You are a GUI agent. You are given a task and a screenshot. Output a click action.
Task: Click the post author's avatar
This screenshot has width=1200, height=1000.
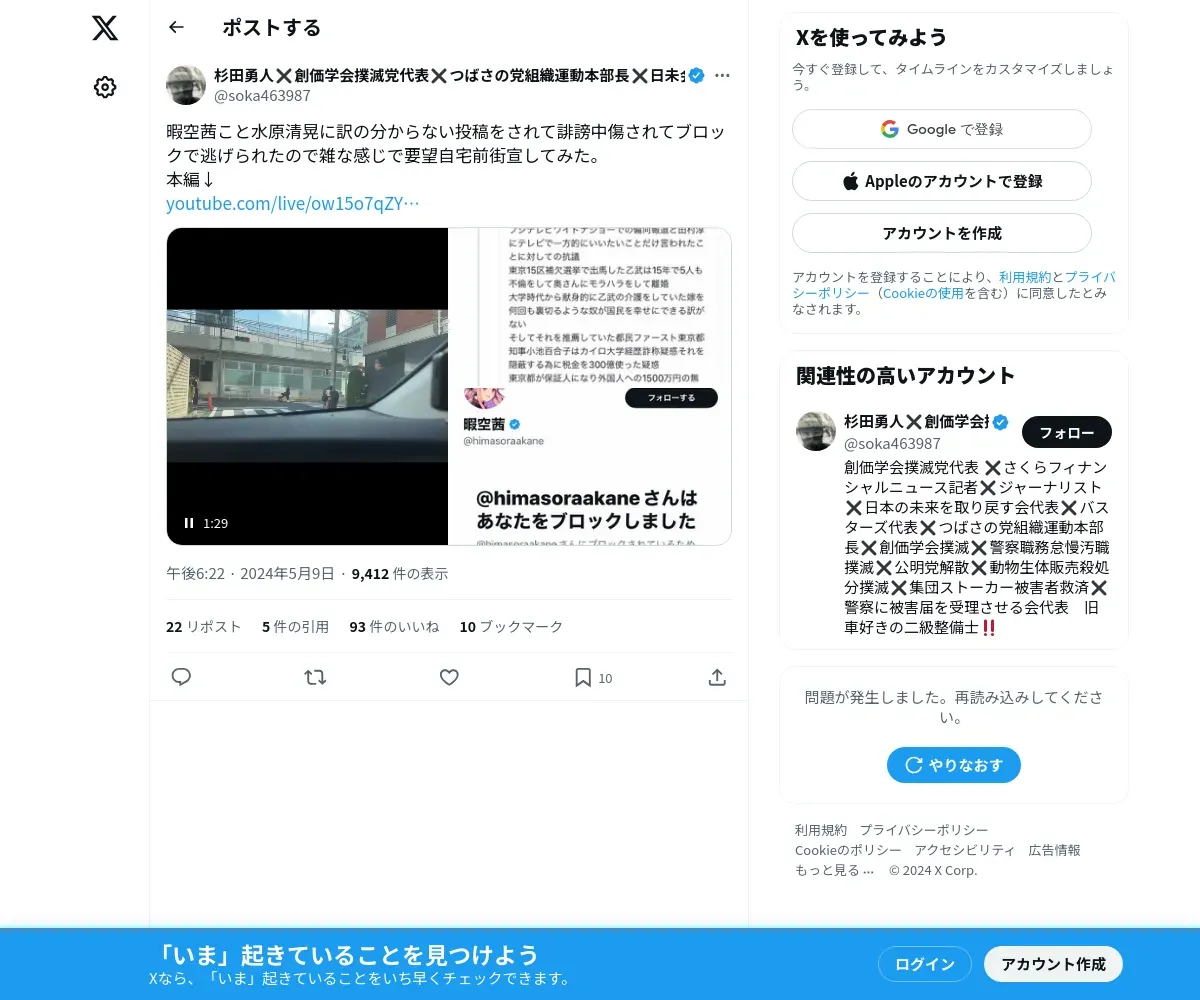point(186,86)
